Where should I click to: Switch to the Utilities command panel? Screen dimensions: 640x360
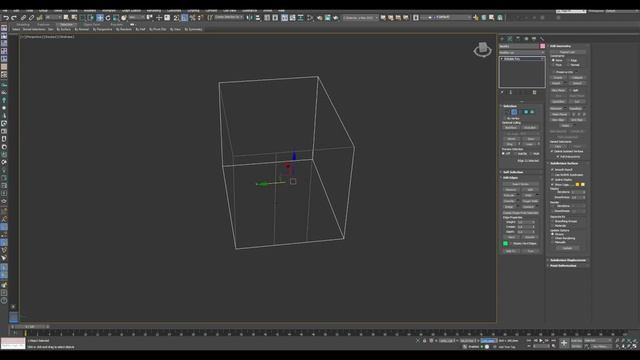[542, 38]
